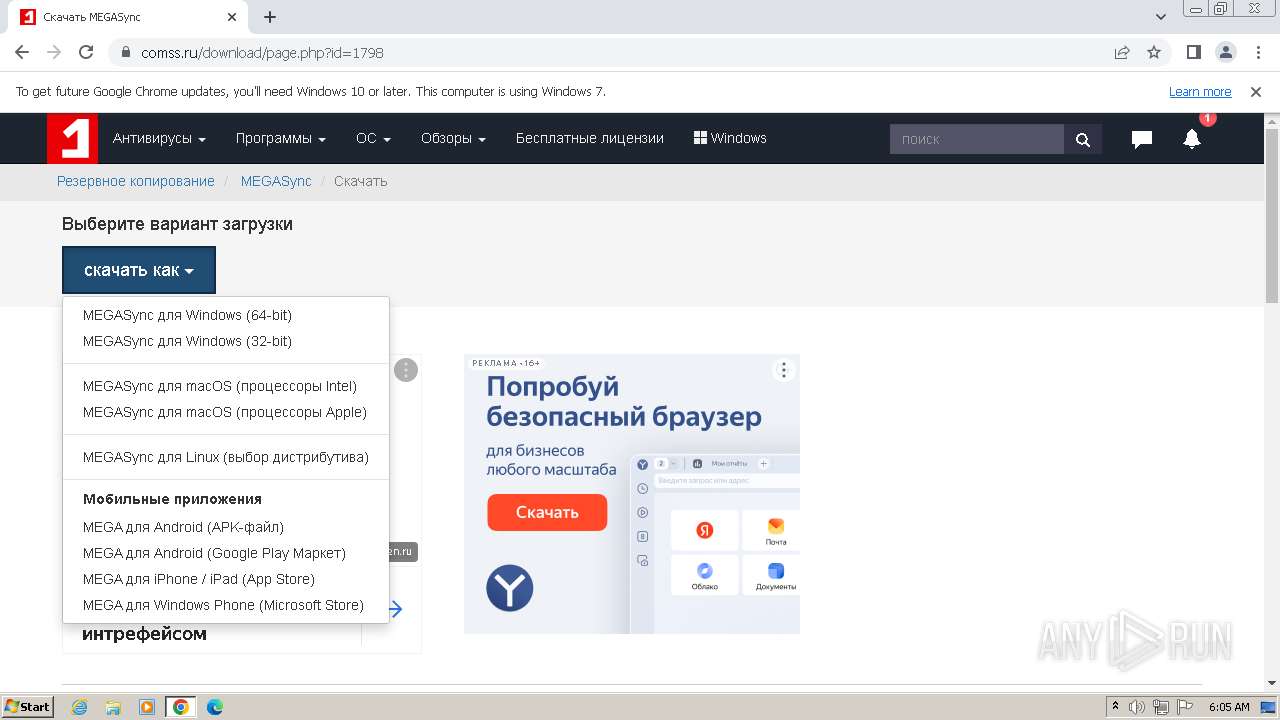This screenshot has width=1280, height=720.
Task: Follow the Резервное копирование breadcrumb link
Action: (x=136, y=181)
